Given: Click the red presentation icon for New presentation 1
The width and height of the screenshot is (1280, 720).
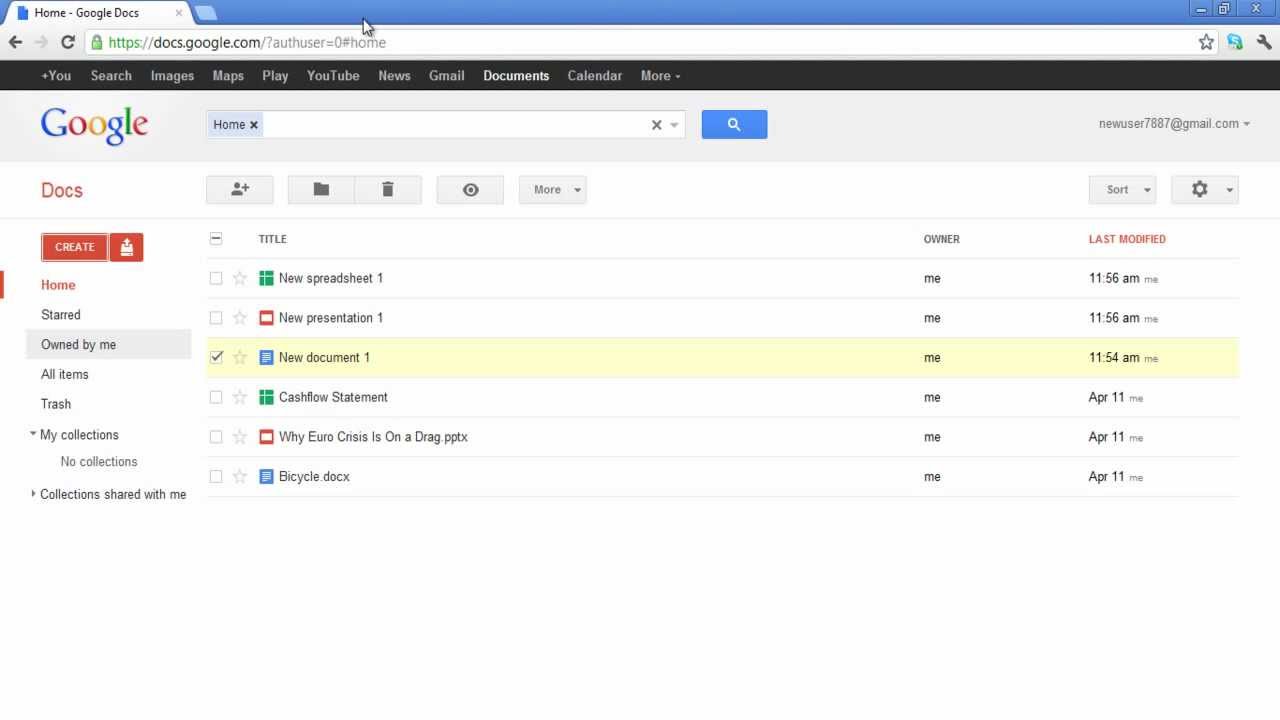Looking at the screenshot, I should (266, 318).
